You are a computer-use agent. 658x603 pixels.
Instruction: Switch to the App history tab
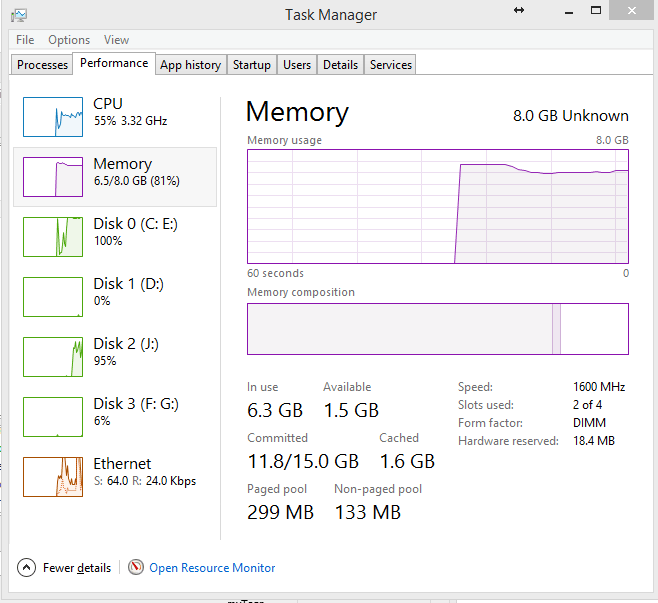pyautogui.click(x=190, y=65)
